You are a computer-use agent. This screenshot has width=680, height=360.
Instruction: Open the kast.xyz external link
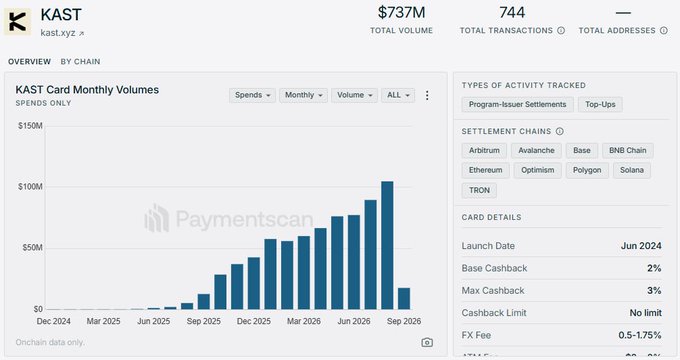point(62,33)
